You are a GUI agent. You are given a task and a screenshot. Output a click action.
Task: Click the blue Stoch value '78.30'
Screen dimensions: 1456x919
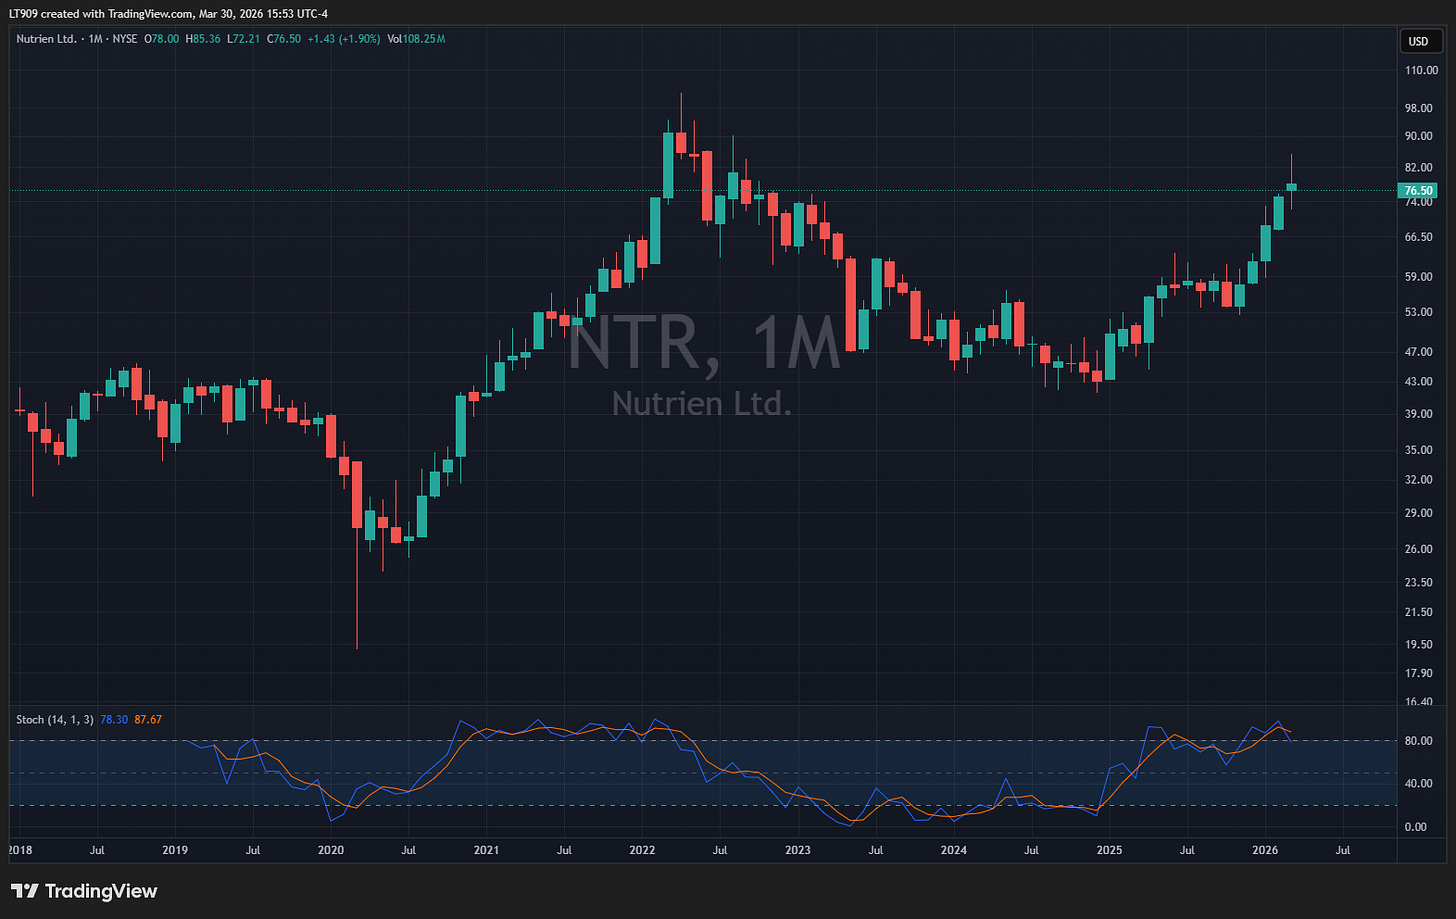click(115, 719)
